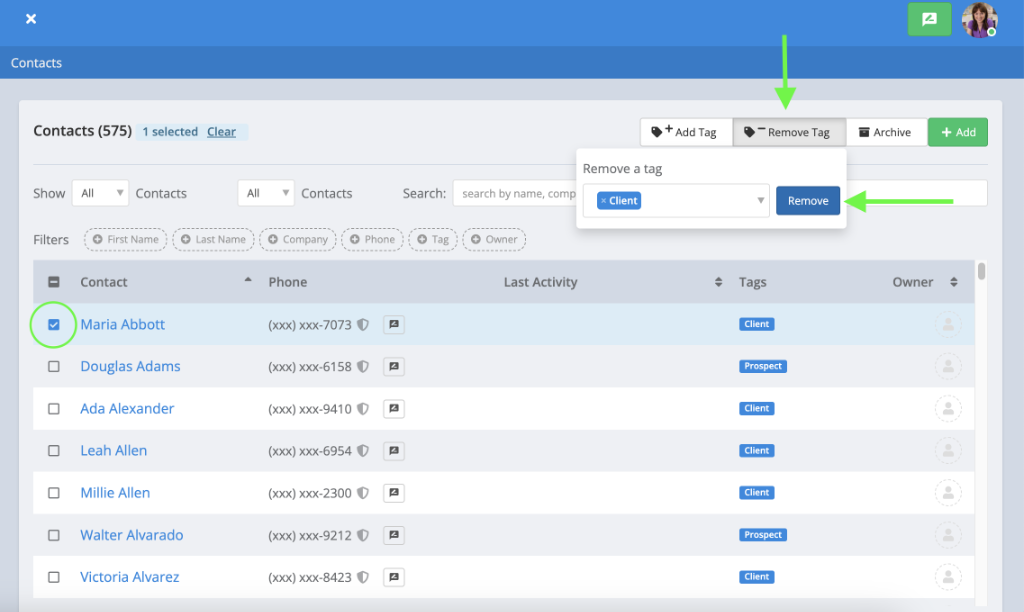Screen dimensions: 1024x612
Task: Click the blue Remove button
Action: (x=808, y=201)
